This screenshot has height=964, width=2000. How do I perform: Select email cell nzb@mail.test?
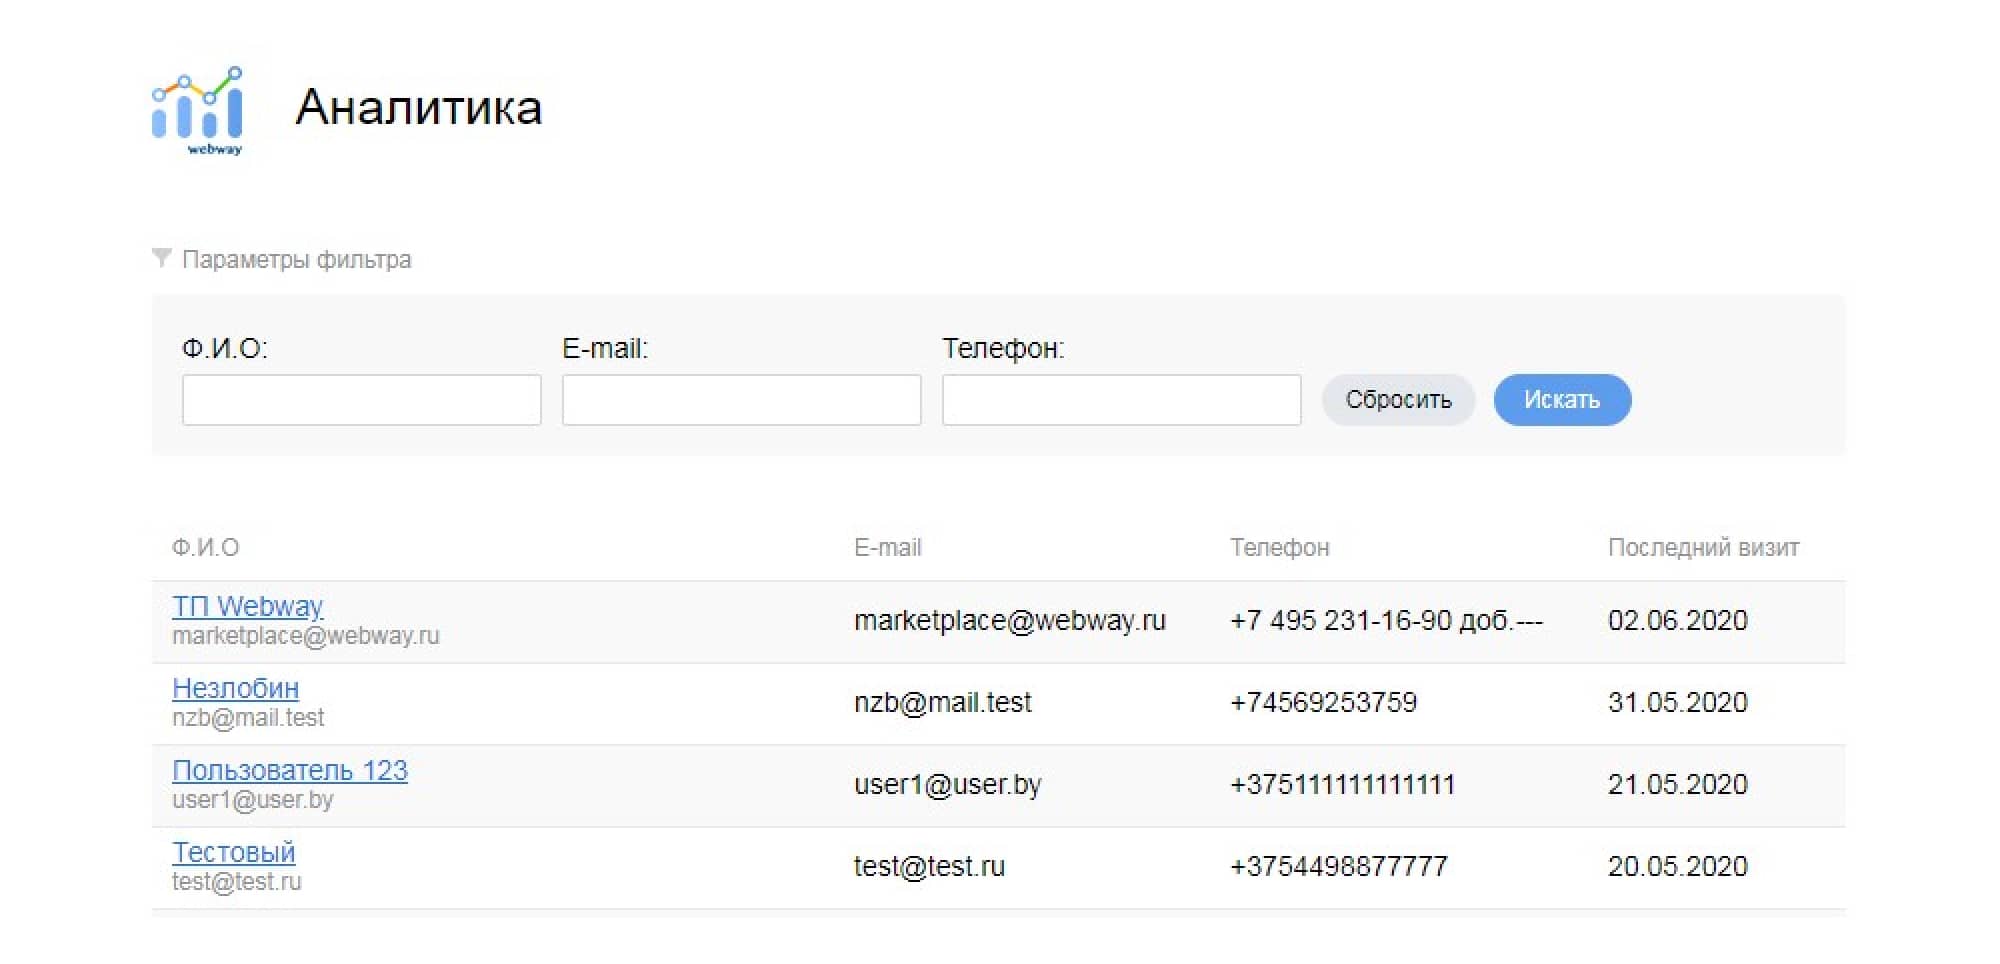pyautogui.click(x=943, y=703)
